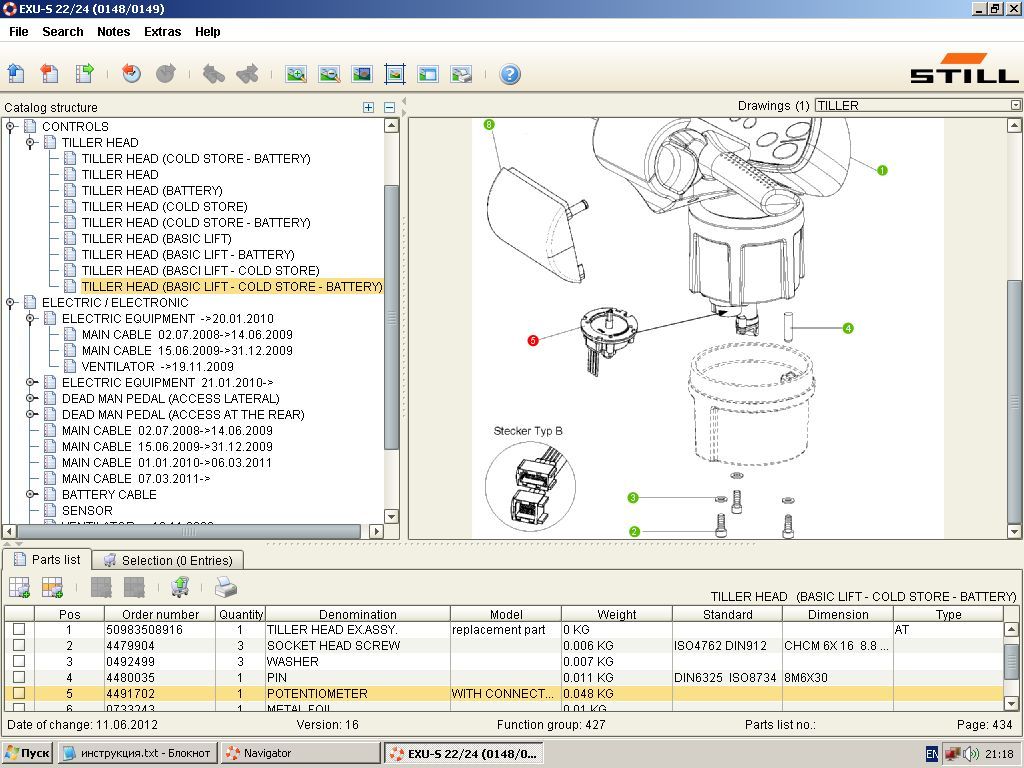This screenshot has height=768, width=1024.
Task: Tick the checkbox for SOCKET HEAD SCREW row
Action: pos(19,645)
